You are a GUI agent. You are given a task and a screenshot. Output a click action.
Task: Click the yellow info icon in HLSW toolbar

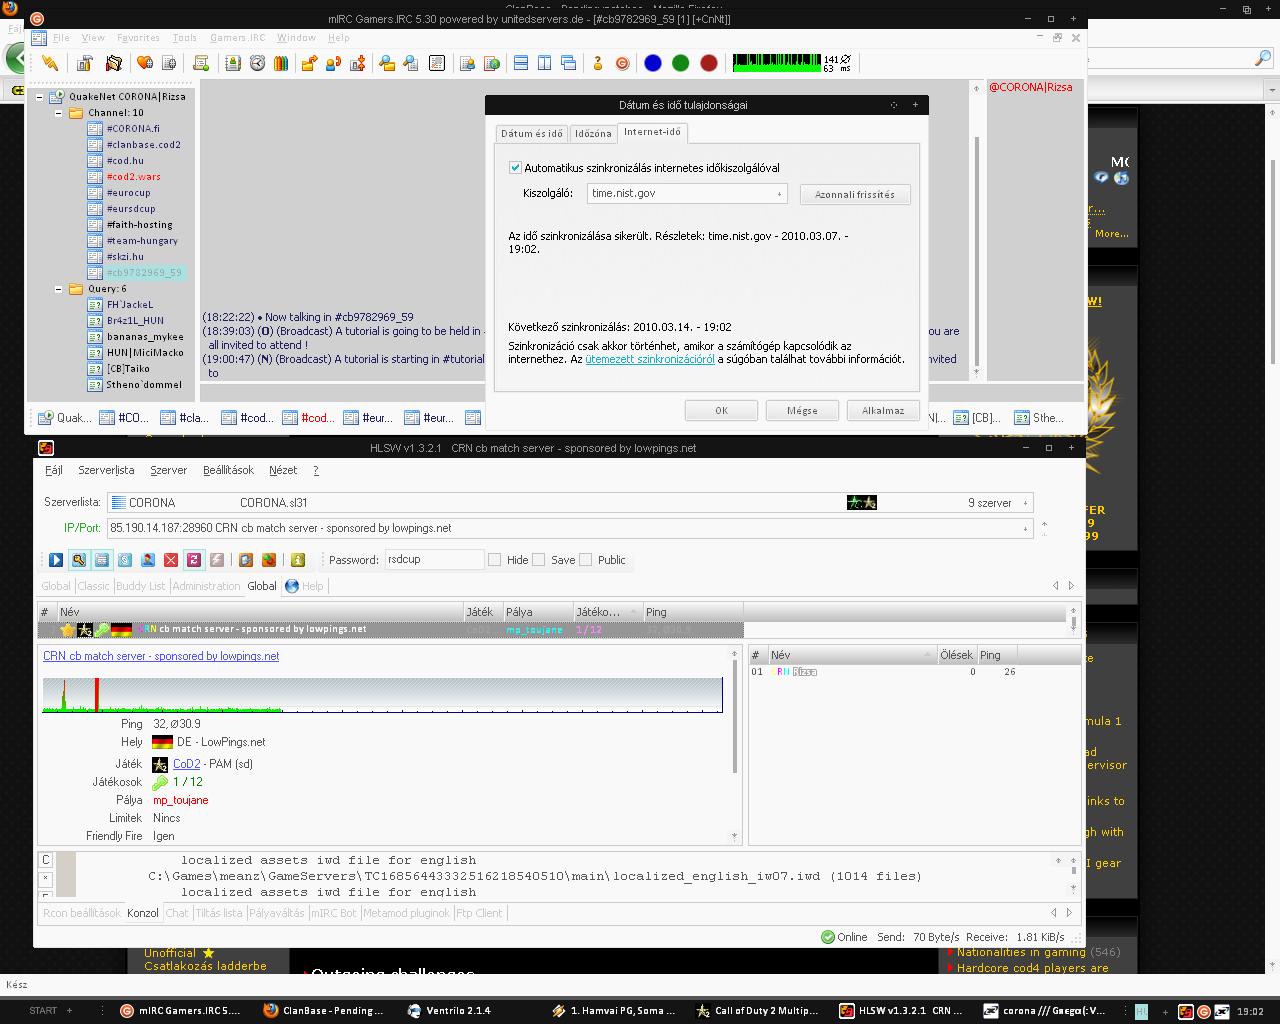tap(297, 560)
